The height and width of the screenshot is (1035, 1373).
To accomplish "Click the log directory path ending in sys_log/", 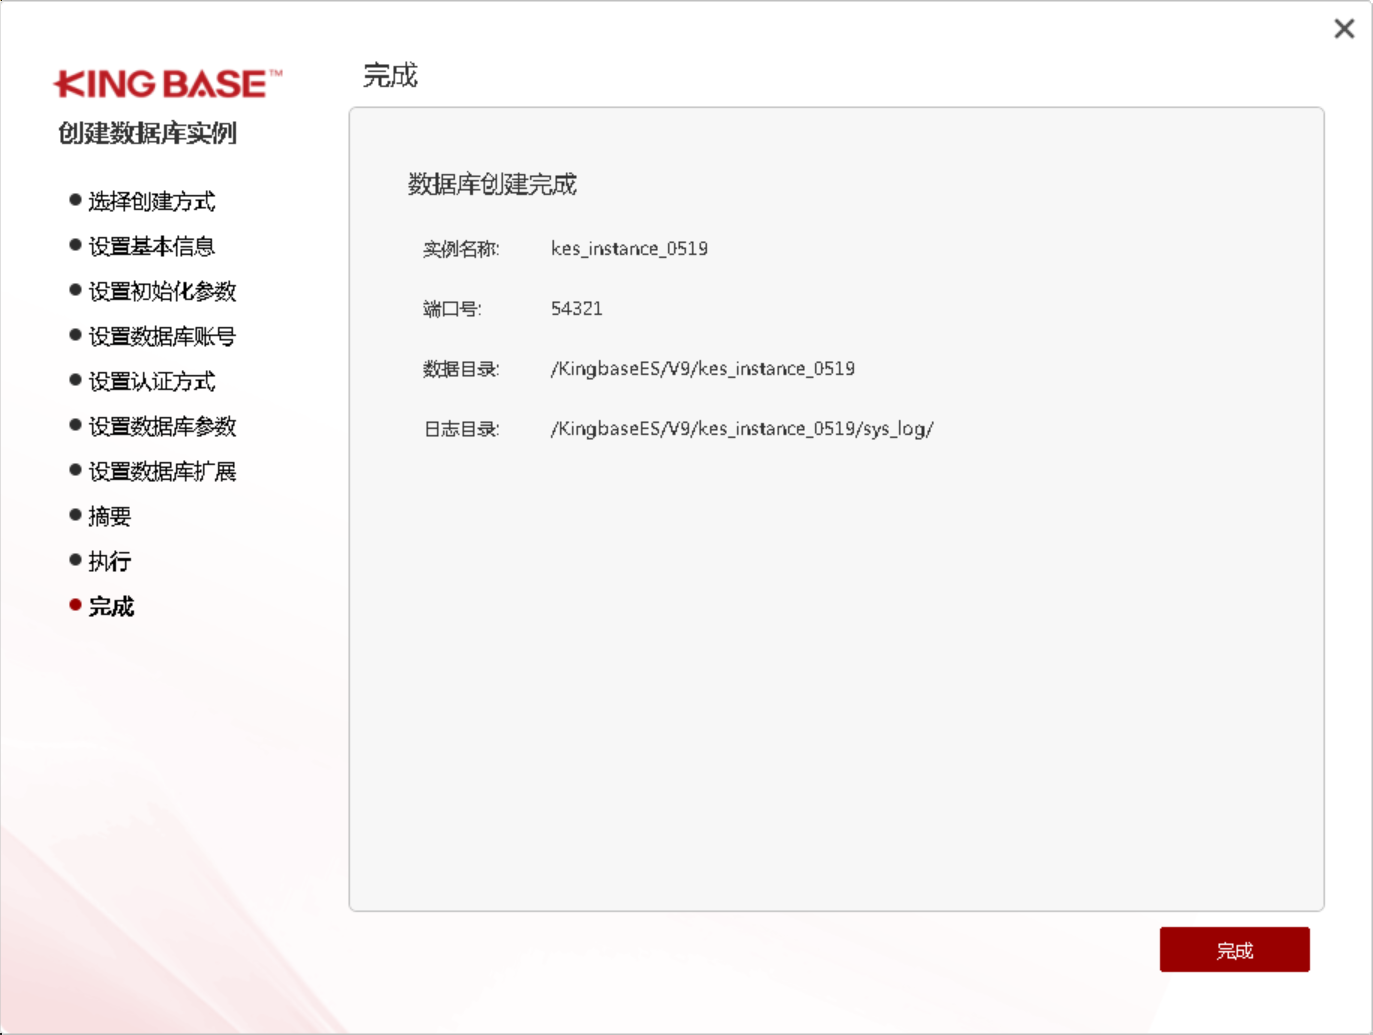I will click(741, 429).
